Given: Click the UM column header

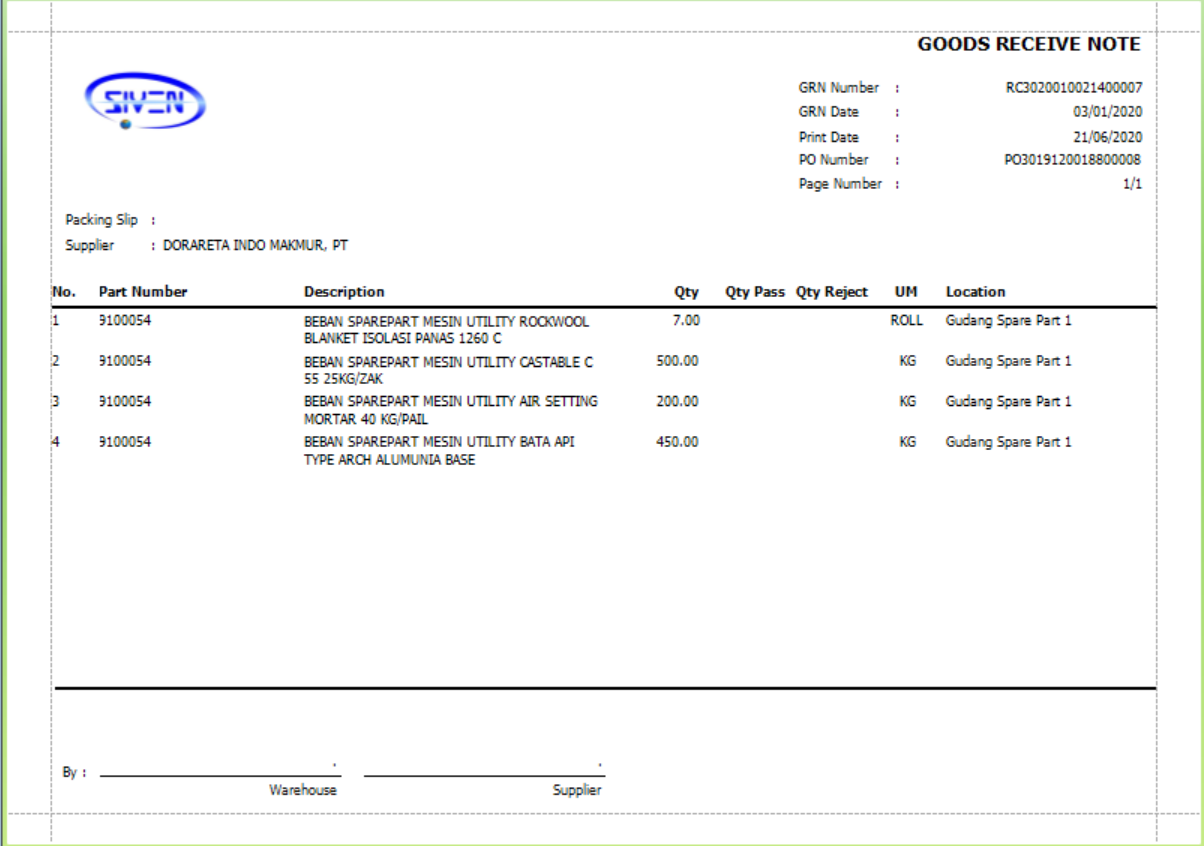Looking at the screenshot, I should click(x=906, y=292).
